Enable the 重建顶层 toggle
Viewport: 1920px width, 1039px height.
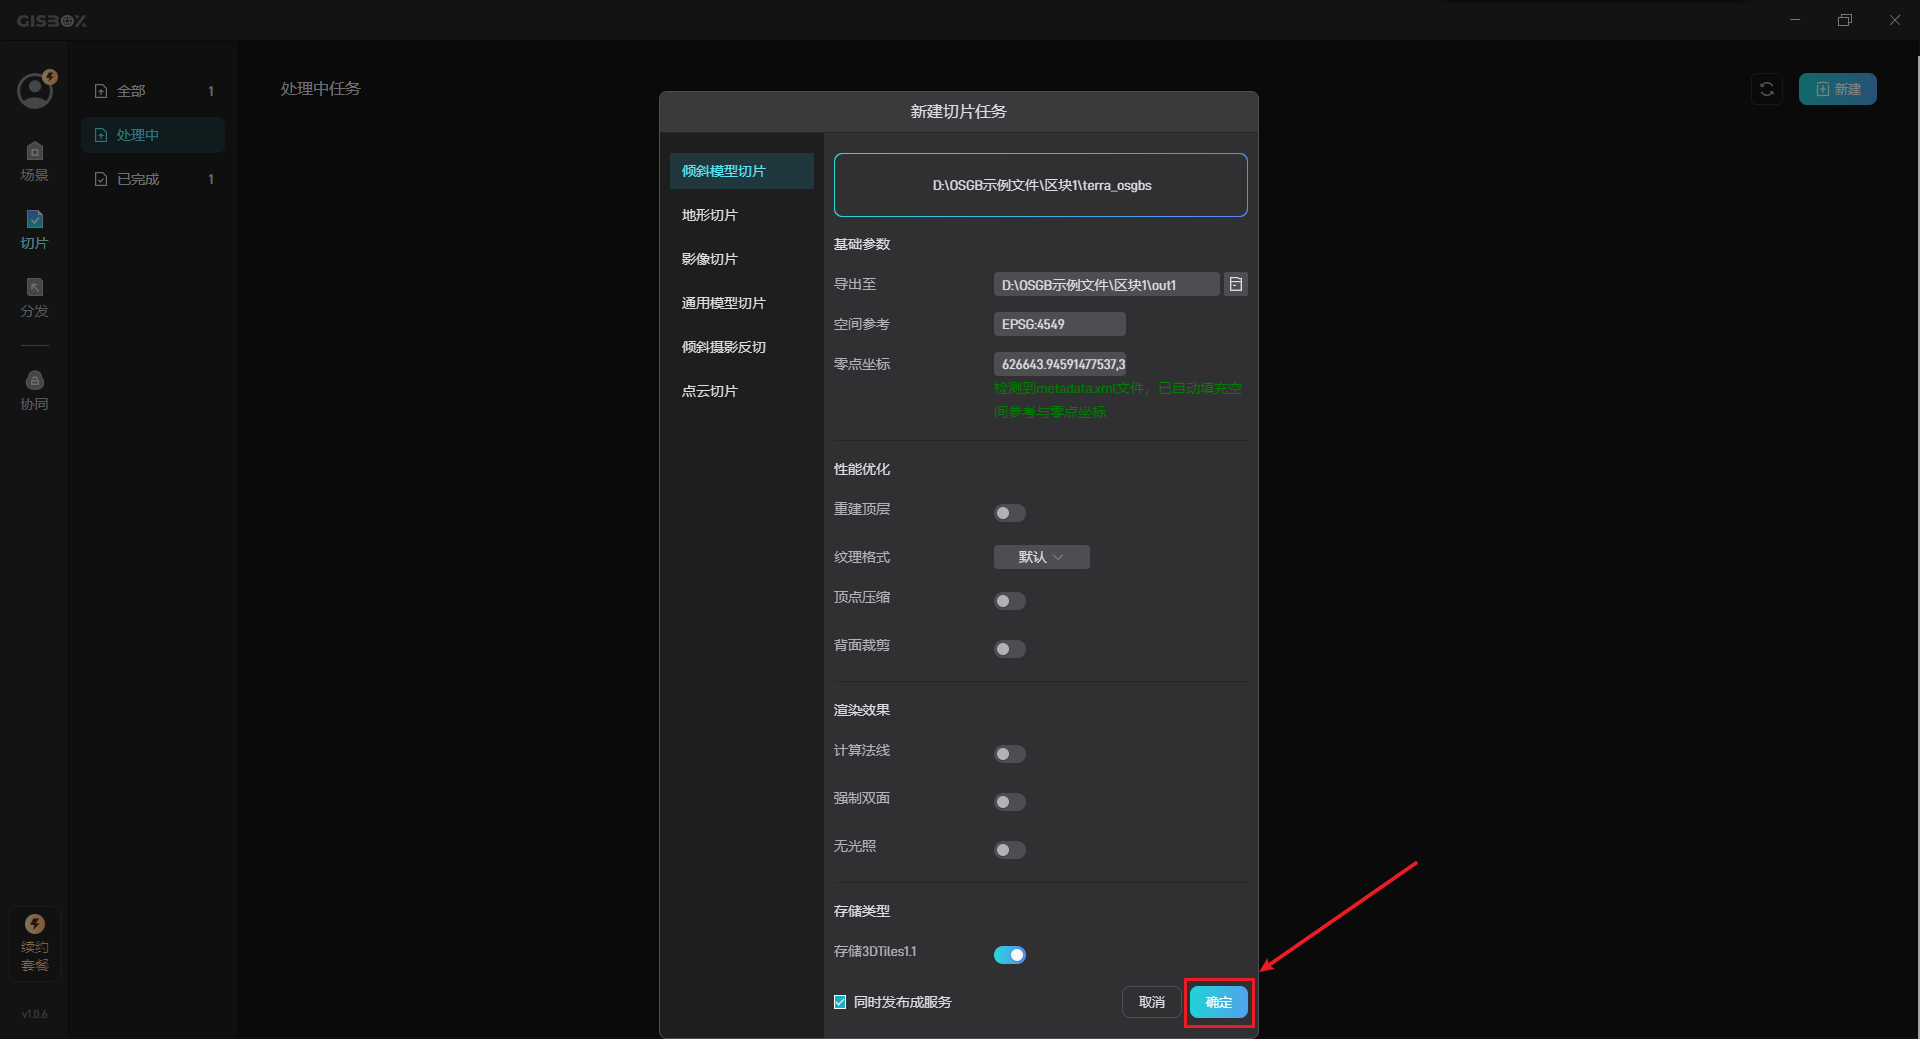point(1009,512)
